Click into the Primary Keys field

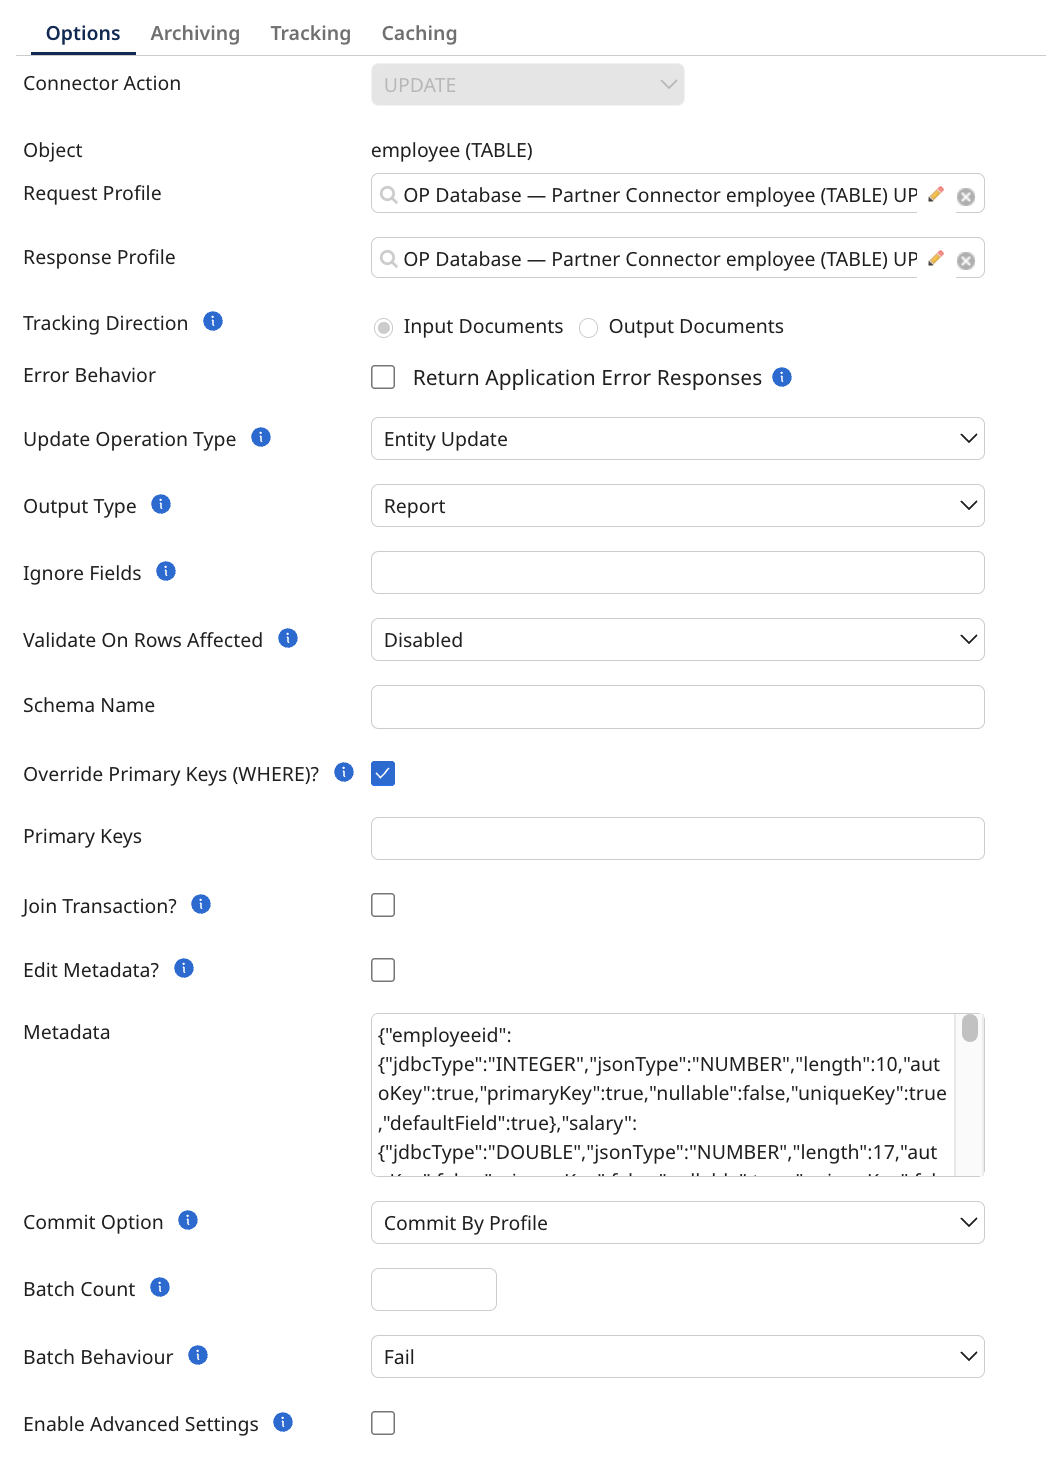[677, 838]
